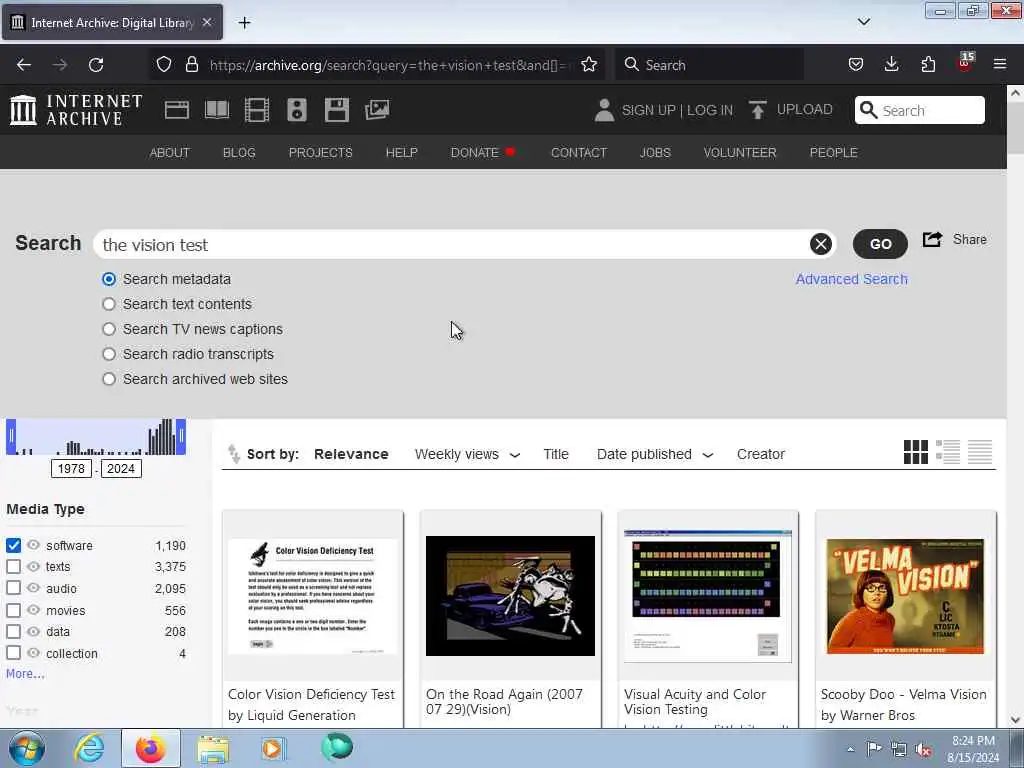Click the 1978 start year field

coord(71,469)
